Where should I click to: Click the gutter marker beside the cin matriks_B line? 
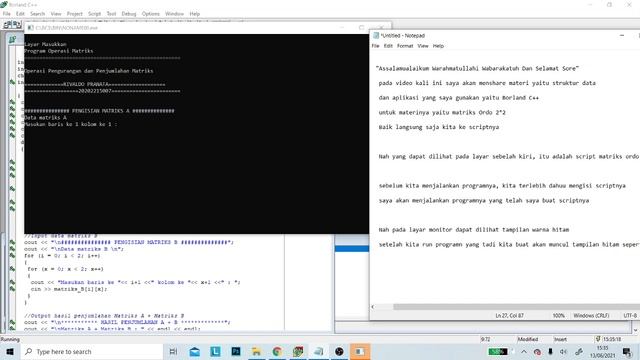(x=12, y=289)
